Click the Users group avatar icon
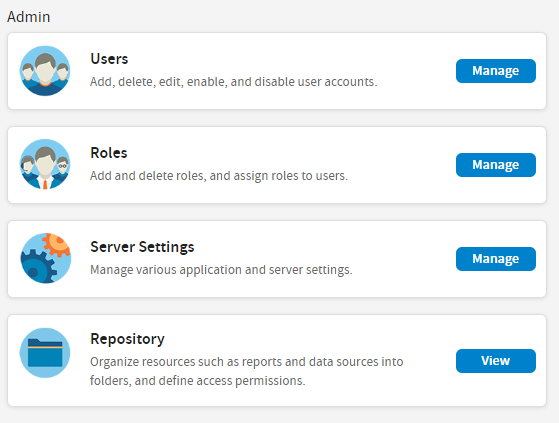559x423 pixels. [45, 71]
